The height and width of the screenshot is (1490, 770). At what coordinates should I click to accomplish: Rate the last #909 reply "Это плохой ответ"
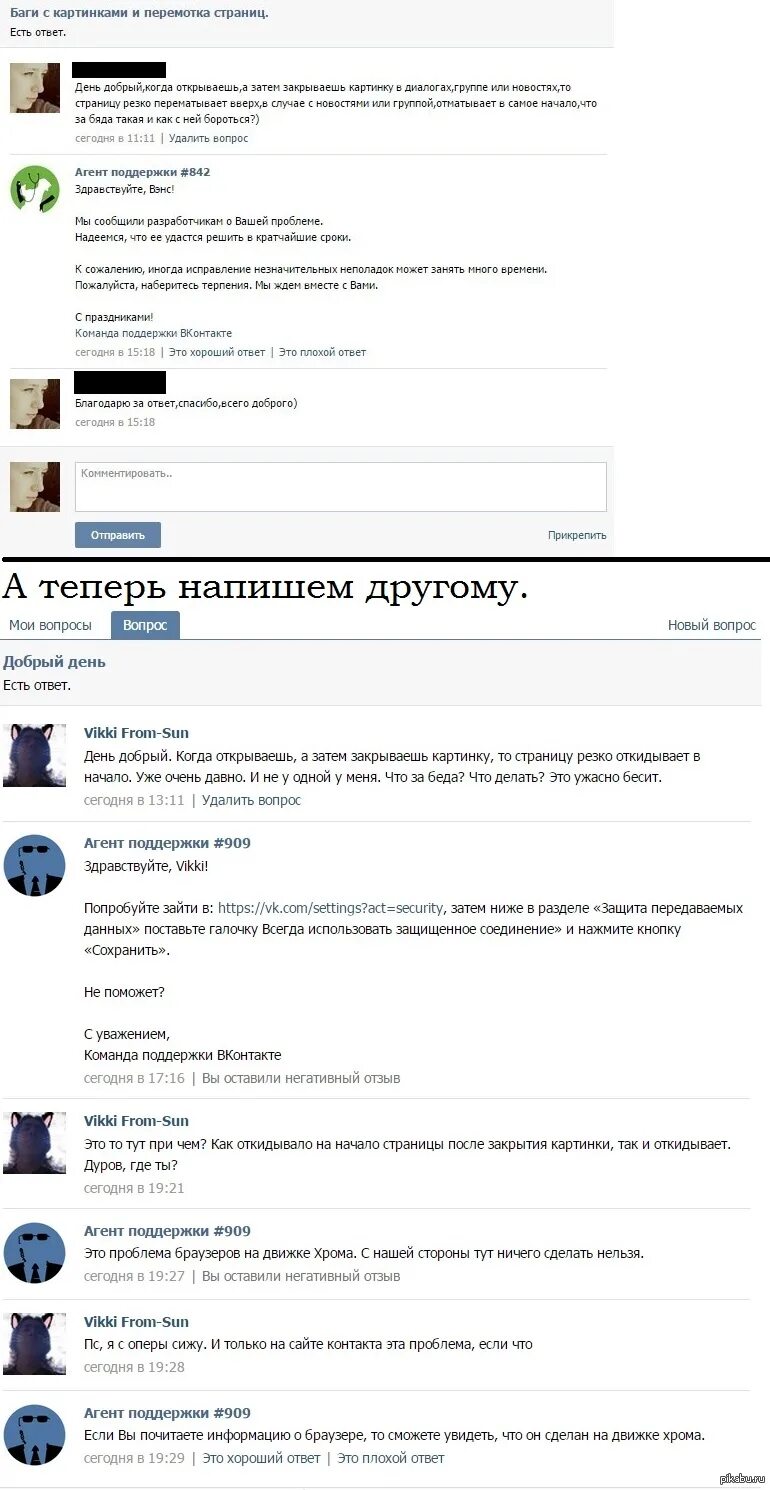(390, 1458)
